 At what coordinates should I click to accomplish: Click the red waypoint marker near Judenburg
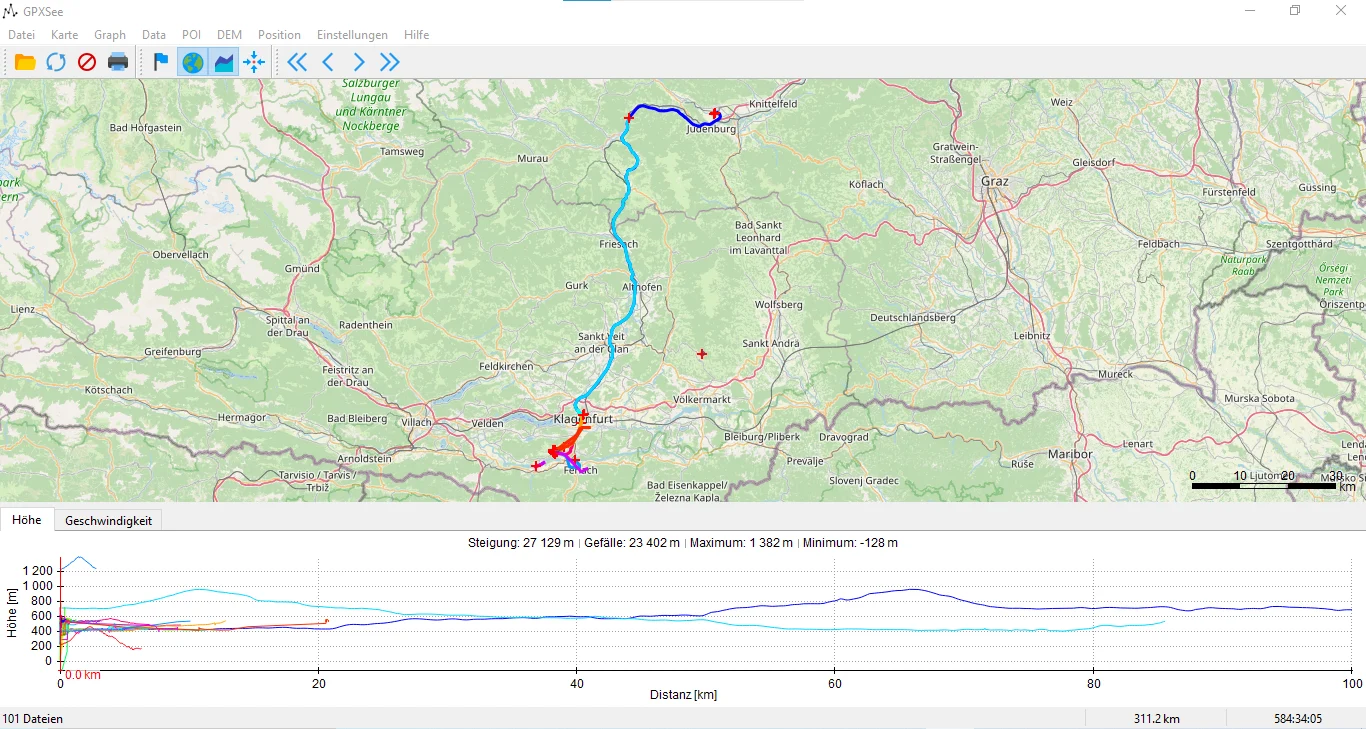(x=714, y=114)
